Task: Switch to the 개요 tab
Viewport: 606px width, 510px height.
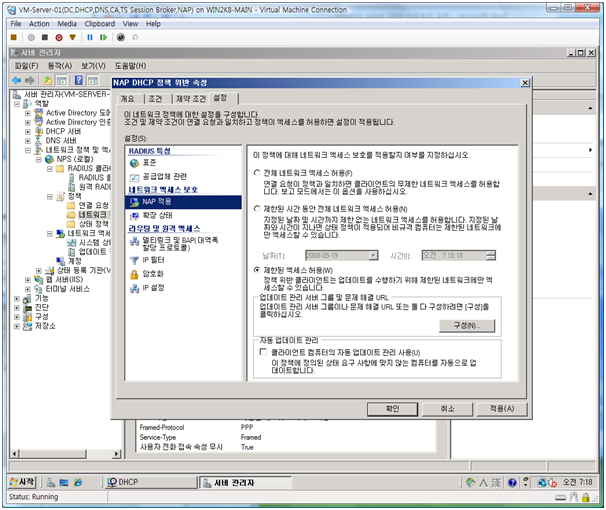Action: tap(128, 99)
